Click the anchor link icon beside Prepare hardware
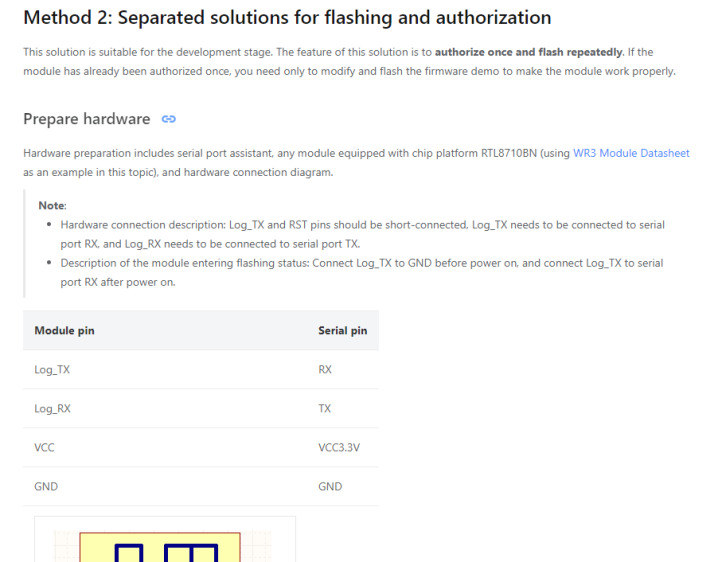 tap(169, 119)
